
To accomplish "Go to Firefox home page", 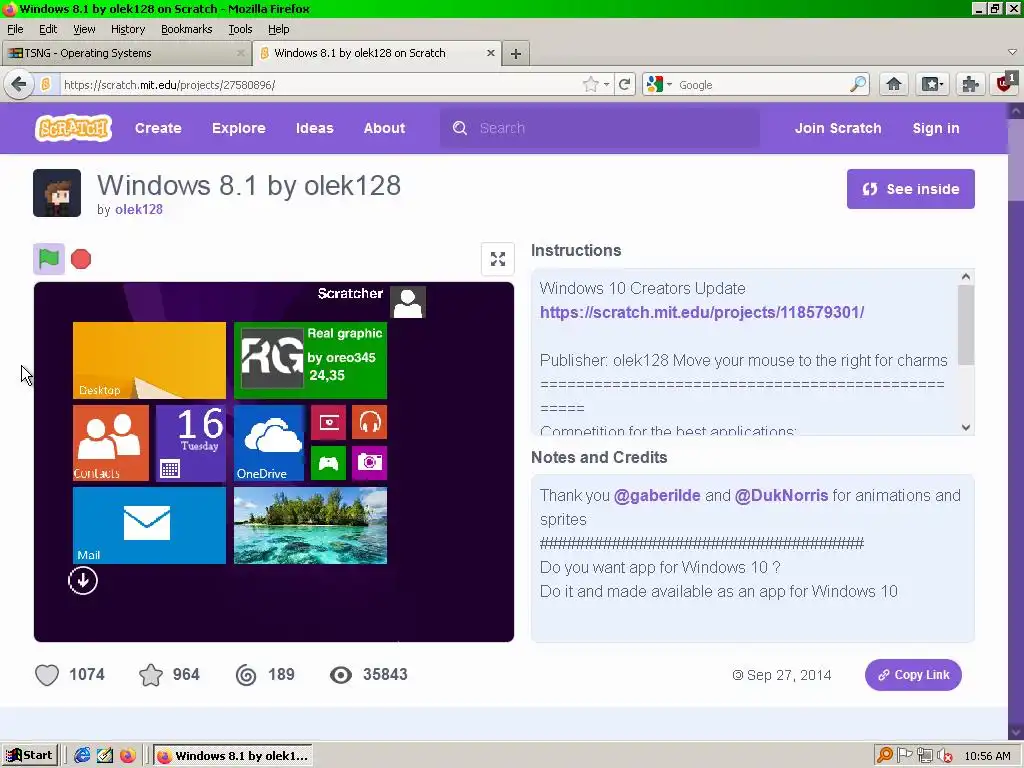I will tap(894, 84).
